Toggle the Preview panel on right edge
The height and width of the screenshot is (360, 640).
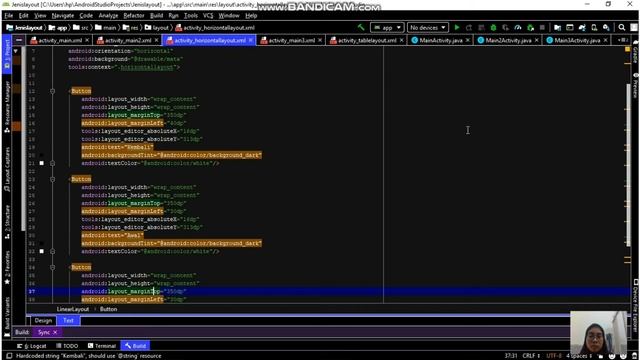[x=636, y=86]
